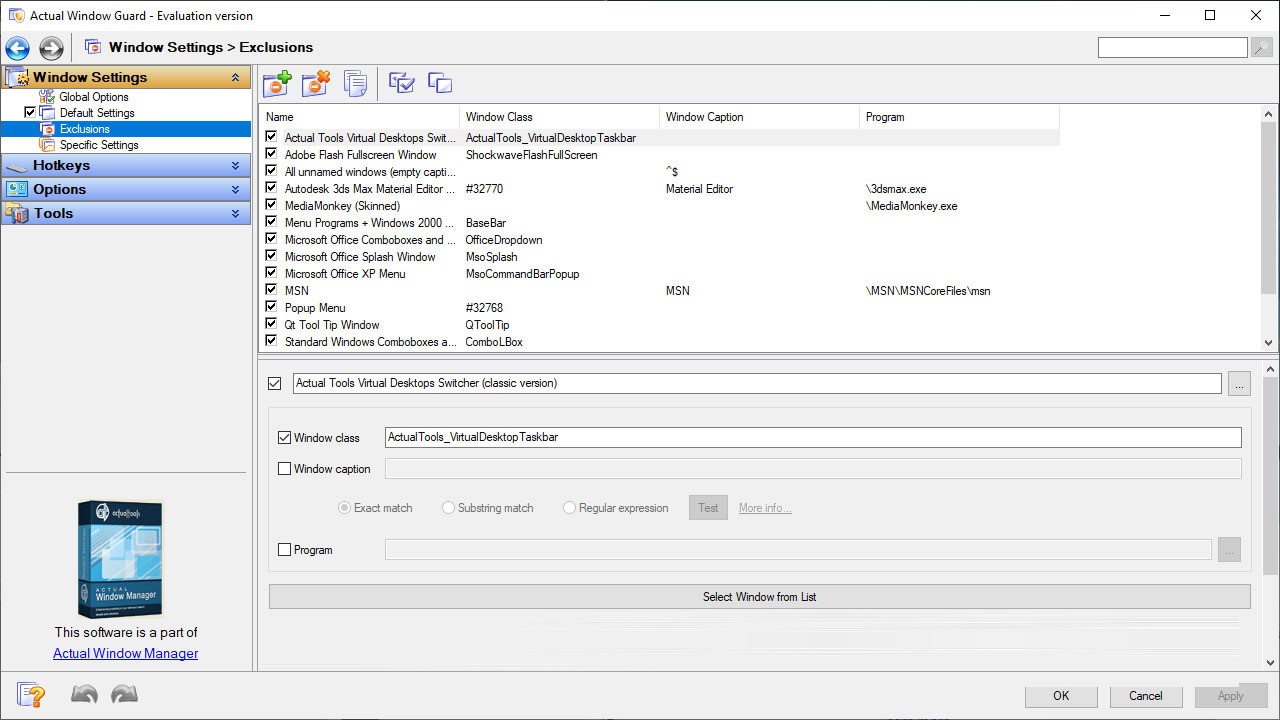Undo the last change

(x=84, y=693)
